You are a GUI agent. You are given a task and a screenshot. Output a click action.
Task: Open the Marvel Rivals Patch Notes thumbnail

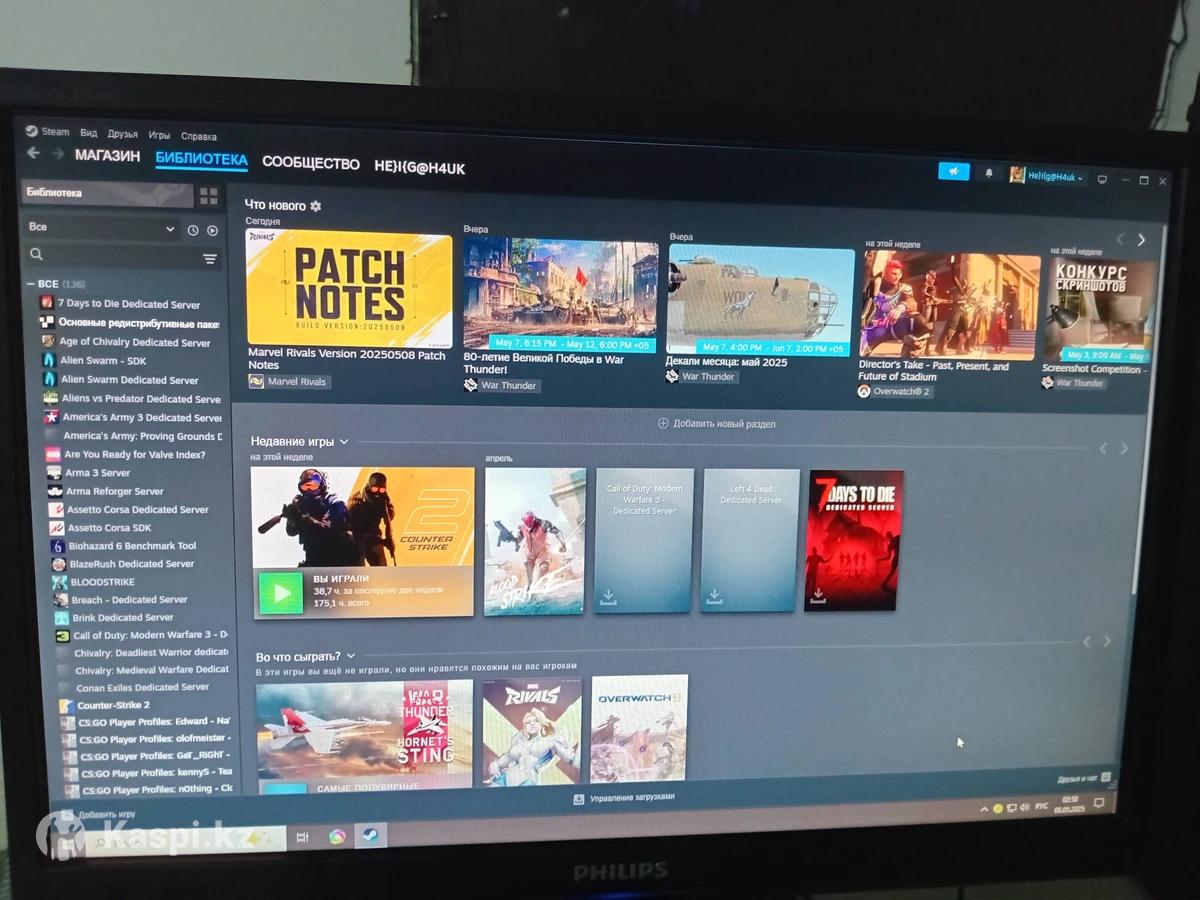(349, 288)
